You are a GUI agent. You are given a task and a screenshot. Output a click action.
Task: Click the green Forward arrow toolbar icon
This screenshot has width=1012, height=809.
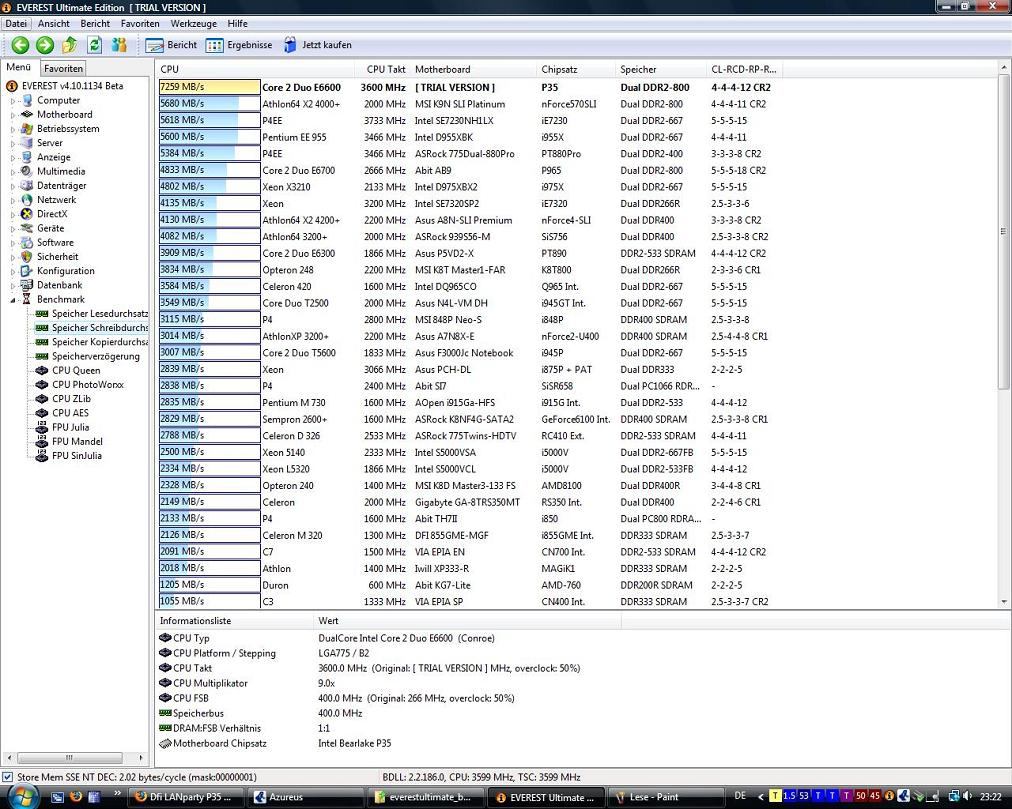[45, 45]
